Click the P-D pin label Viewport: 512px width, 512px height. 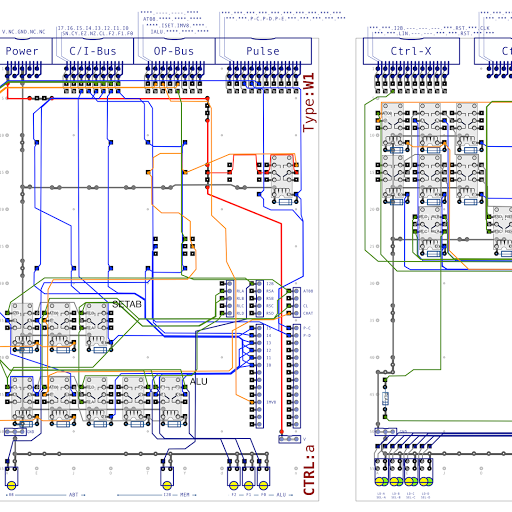click(x=307, y=336)
